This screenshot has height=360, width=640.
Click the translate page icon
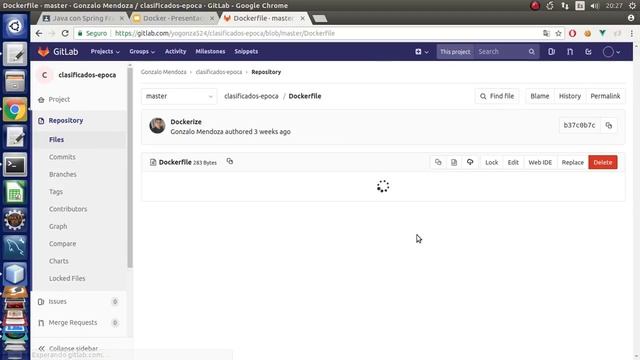click(546, 33)
